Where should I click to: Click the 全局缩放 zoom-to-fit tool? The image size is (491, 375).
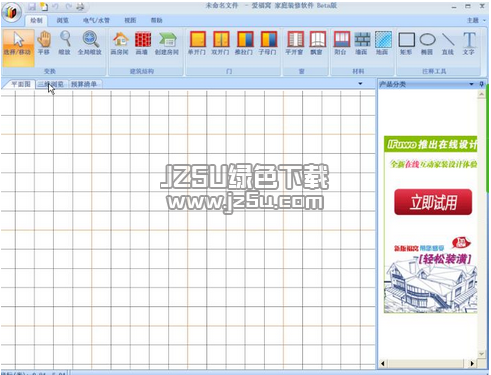90,43
